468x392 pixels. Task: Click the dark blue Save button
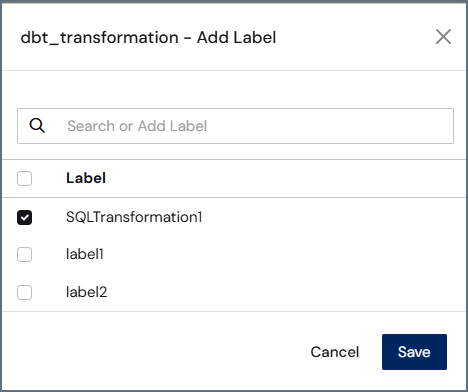414,352
